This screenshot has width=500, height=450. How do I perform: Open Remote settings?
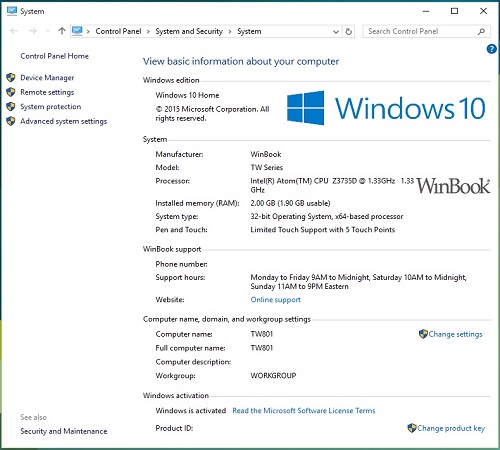click(x=47, y=92)
